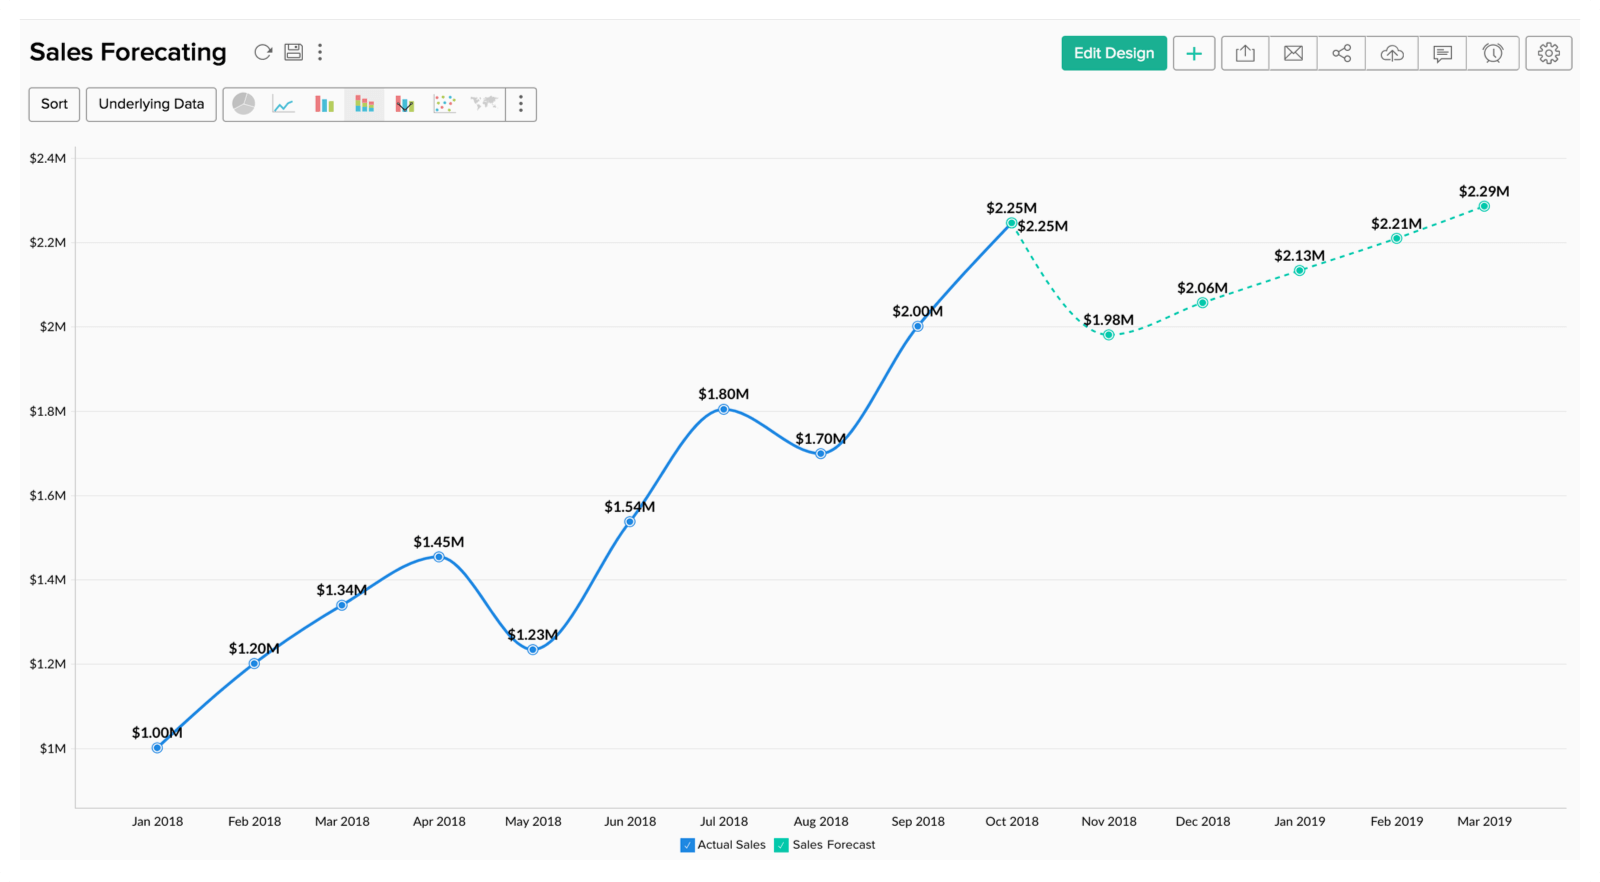
Task: Open the settings gear icon
Action: point(1549,53)
